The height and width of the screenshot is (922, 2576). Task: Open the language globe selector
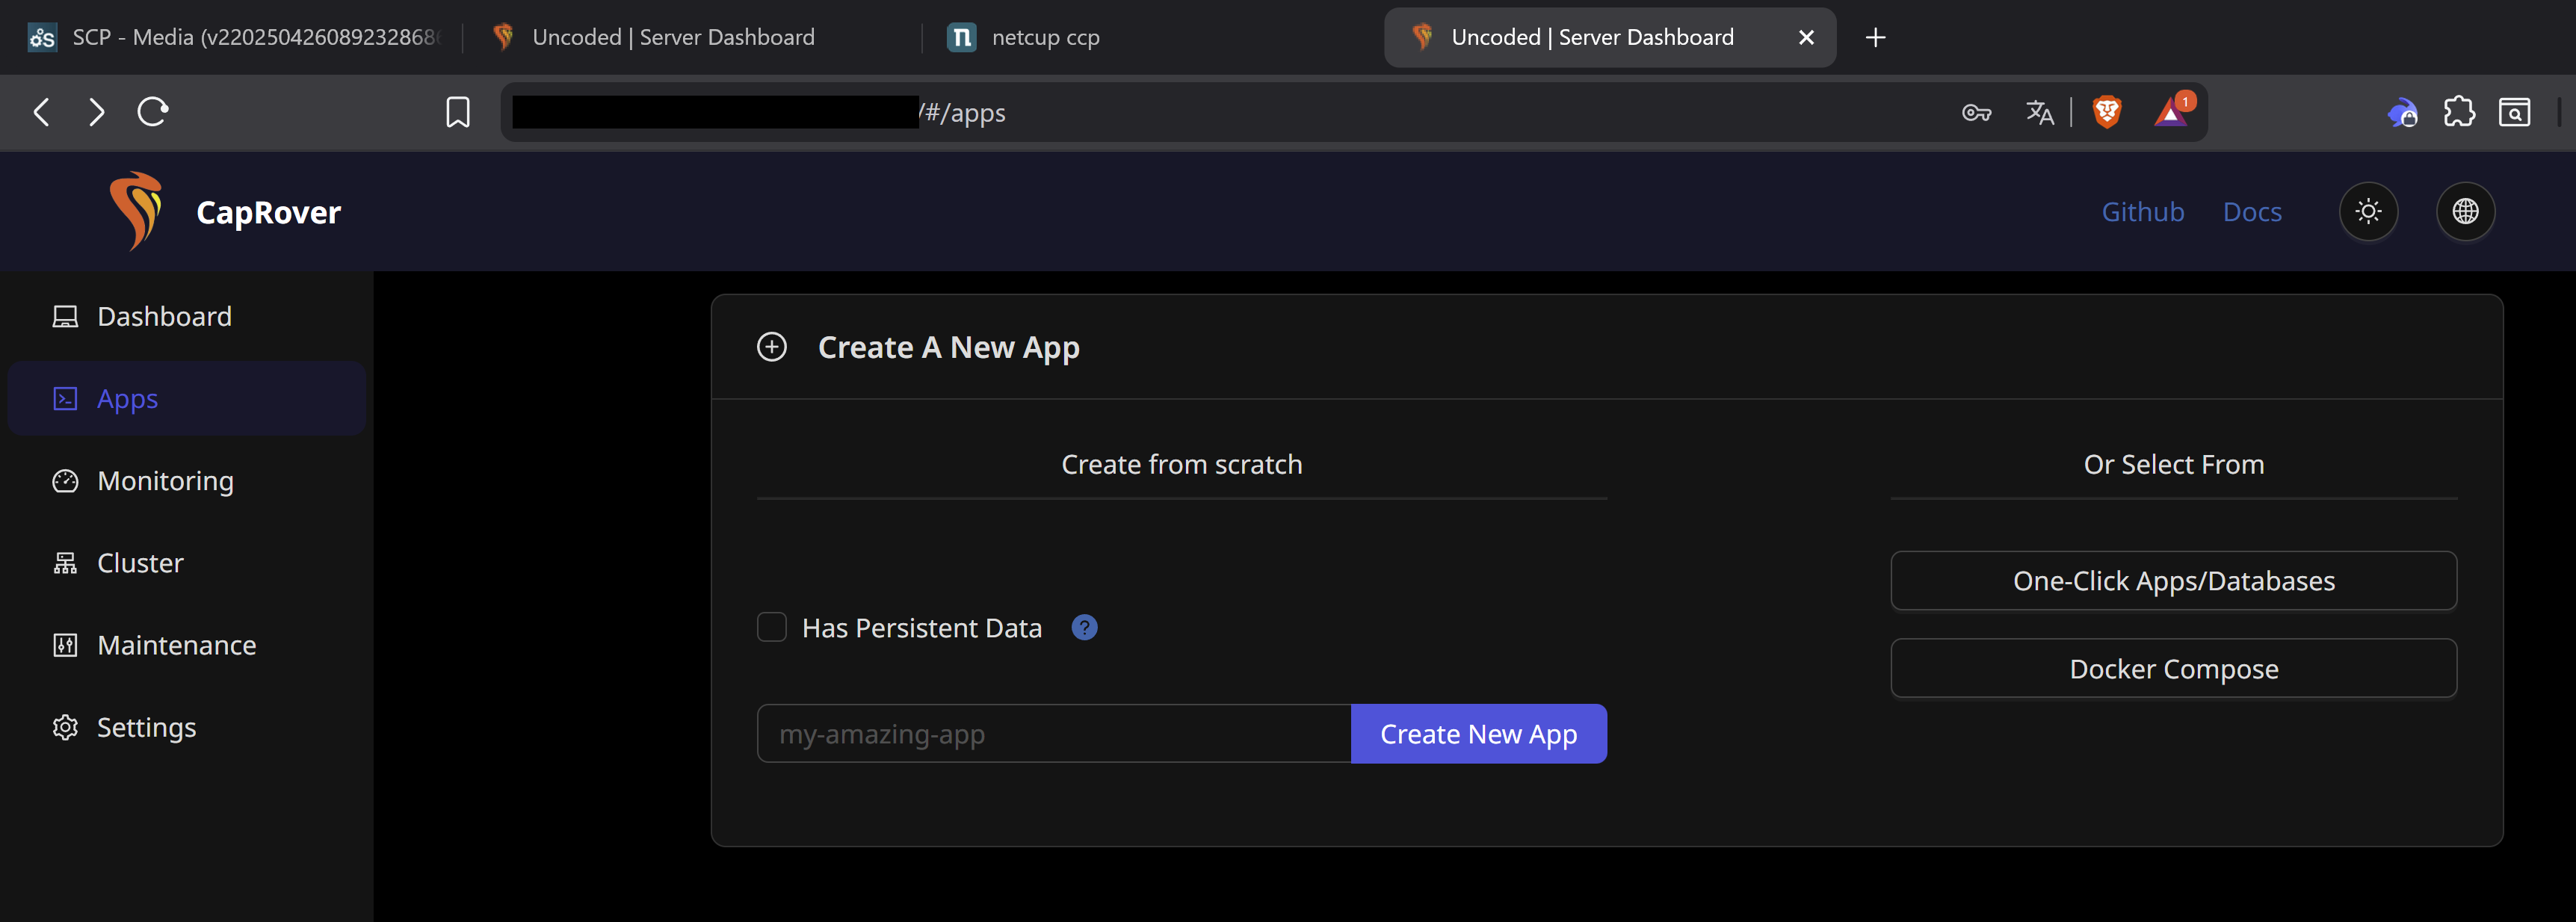click(2465, 211)
